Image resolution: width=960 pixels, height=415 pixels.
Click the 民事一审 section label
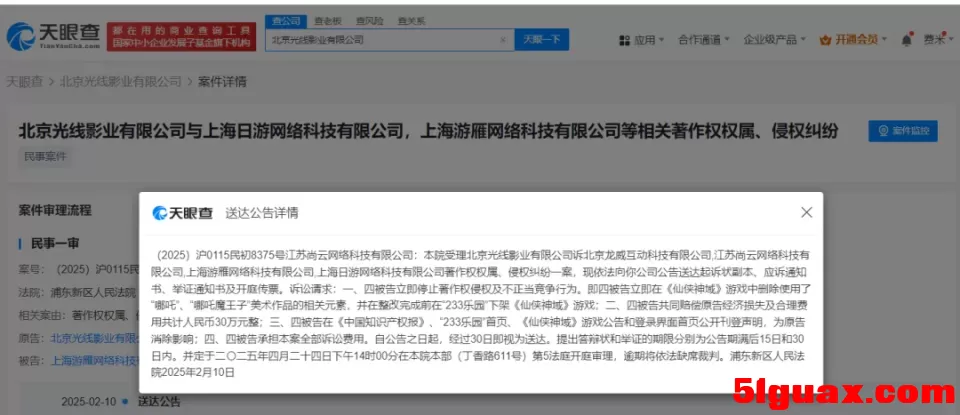pyautogui.click(x=55, y=244)
